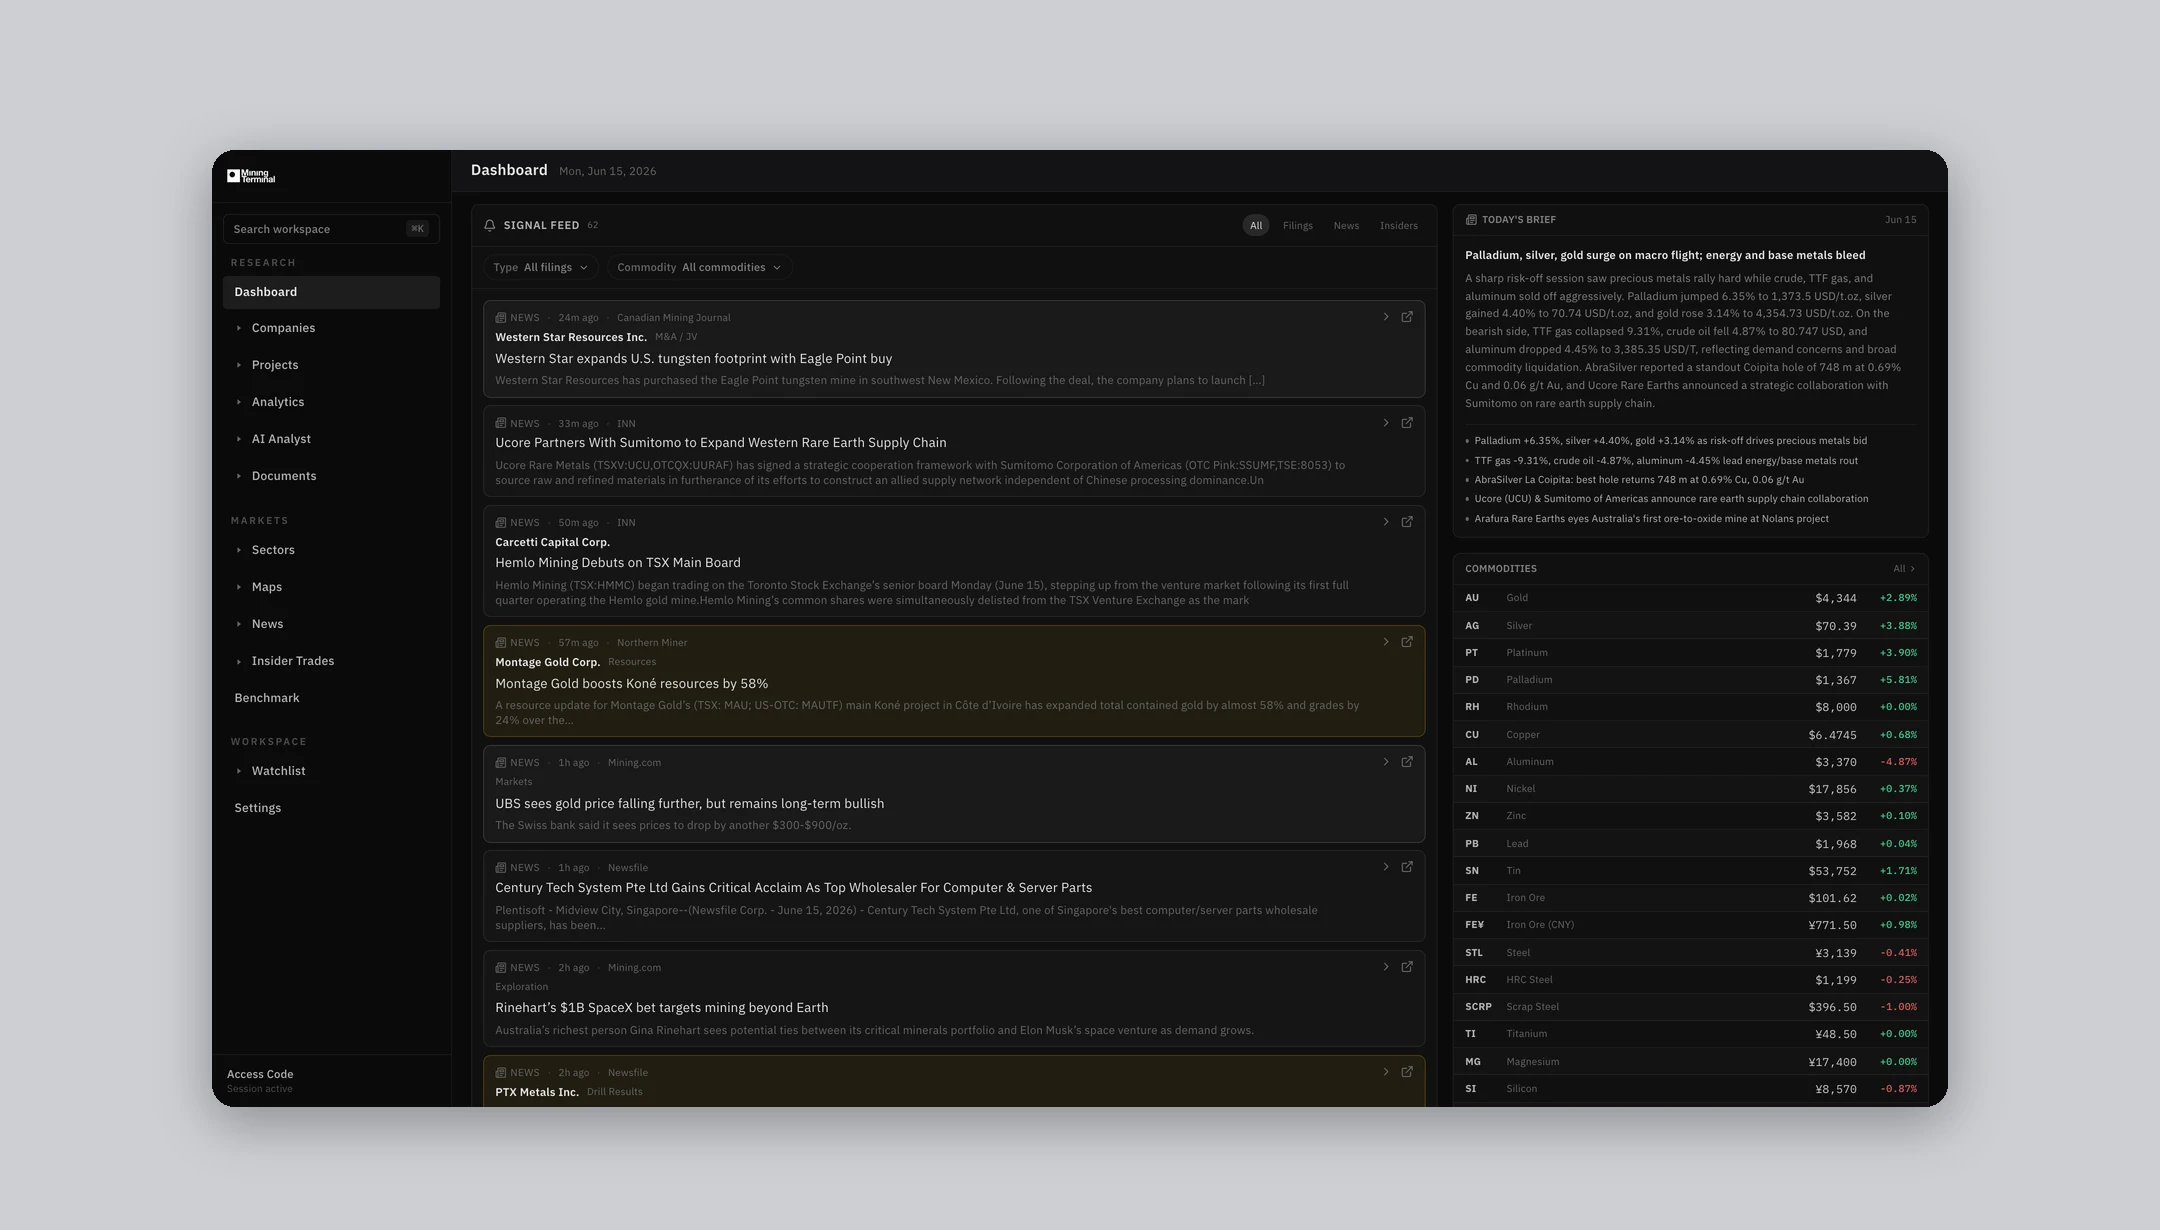Open external link for PTX Metals article
The width and height of the screenshot is (2160, 1230).
tap(1407, 1072)
